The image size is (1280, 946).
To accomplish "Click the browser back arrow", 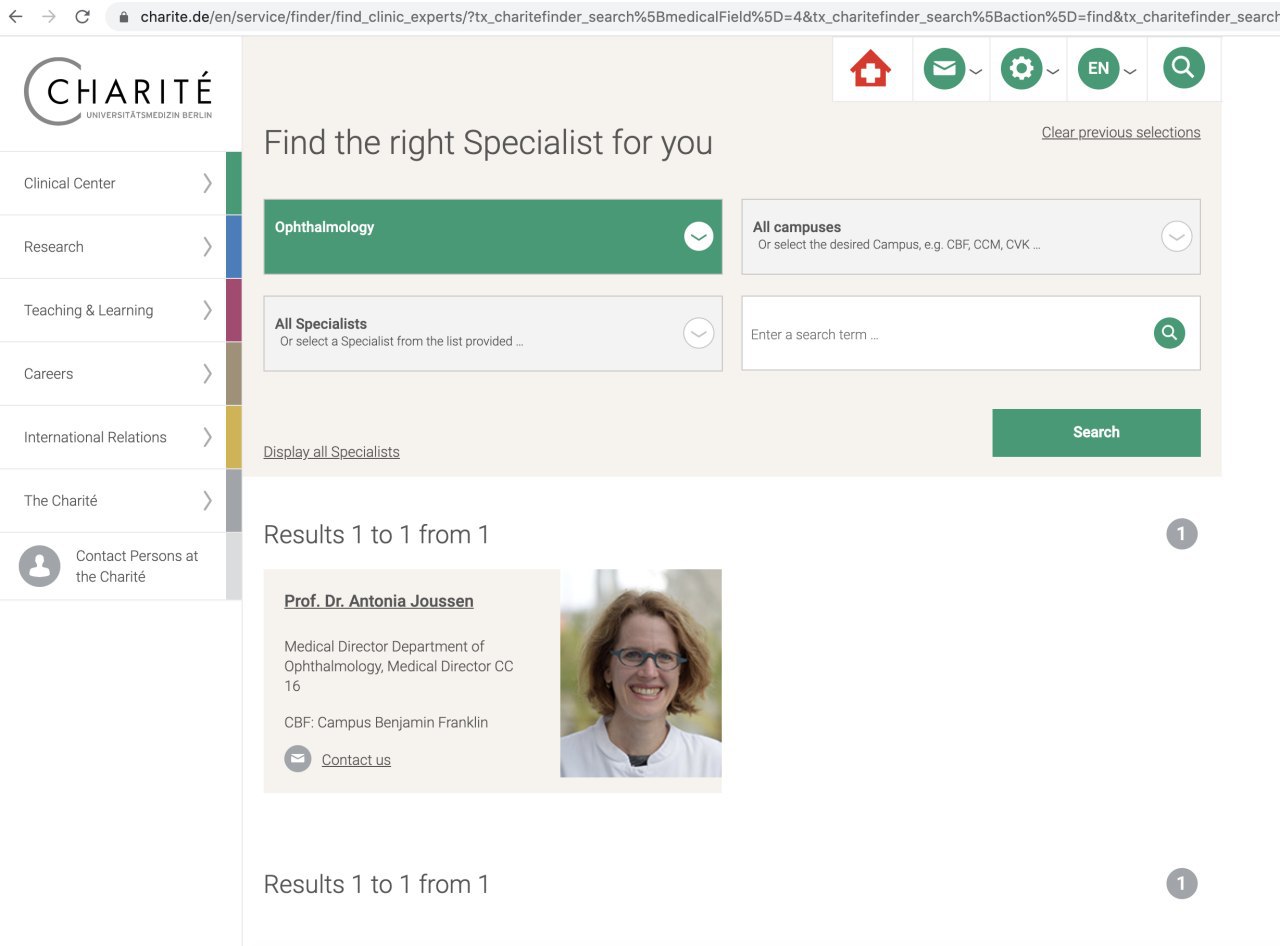I will [16, 17].
